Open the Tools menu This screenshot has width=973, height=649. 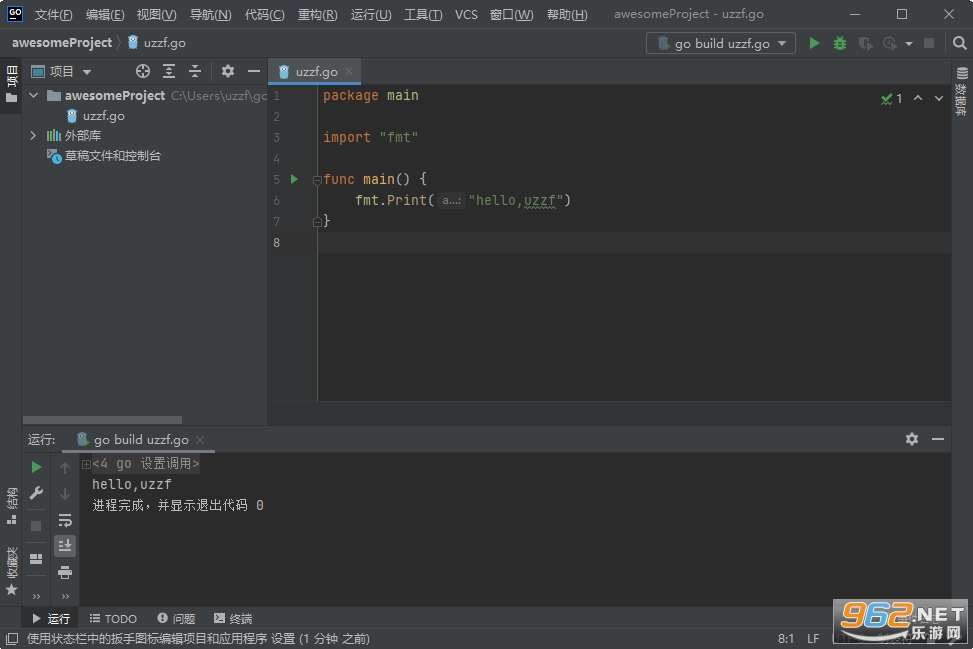[x=423, y=14]
